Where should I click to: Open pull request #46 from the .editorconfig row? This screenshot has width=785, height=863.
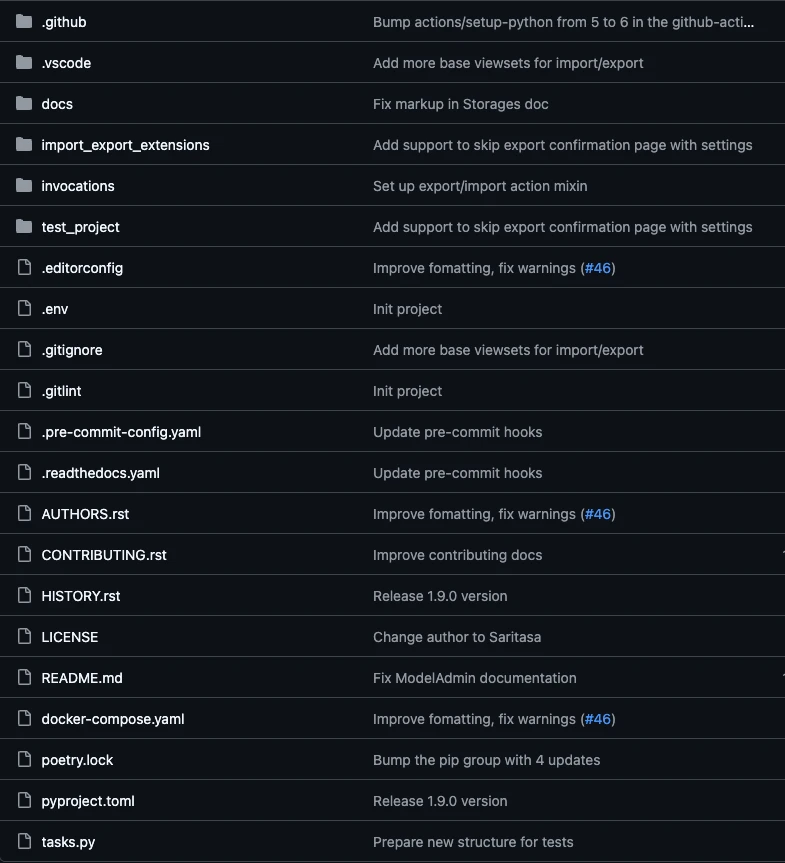pos(597,267)
